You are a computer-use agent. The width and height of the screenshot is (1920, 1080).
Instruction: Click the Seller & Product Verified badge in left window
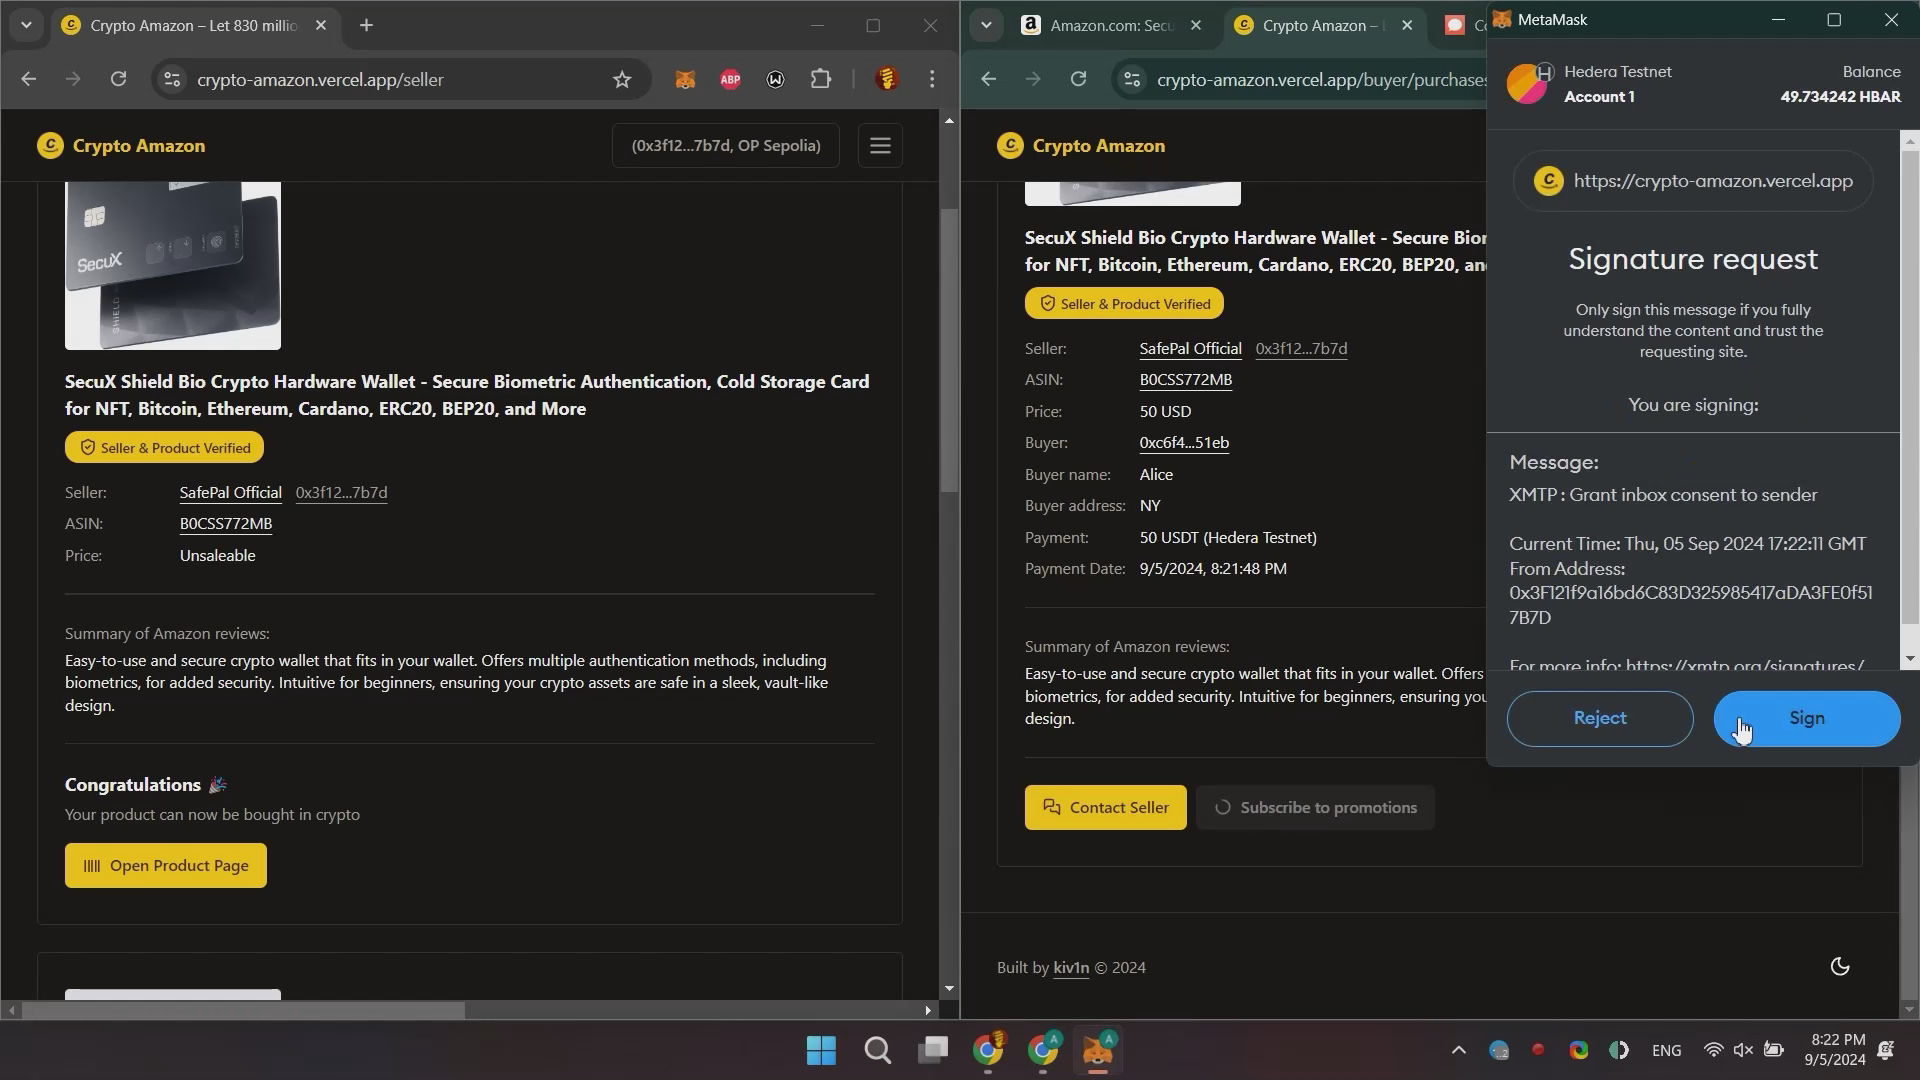coord(164,447)
